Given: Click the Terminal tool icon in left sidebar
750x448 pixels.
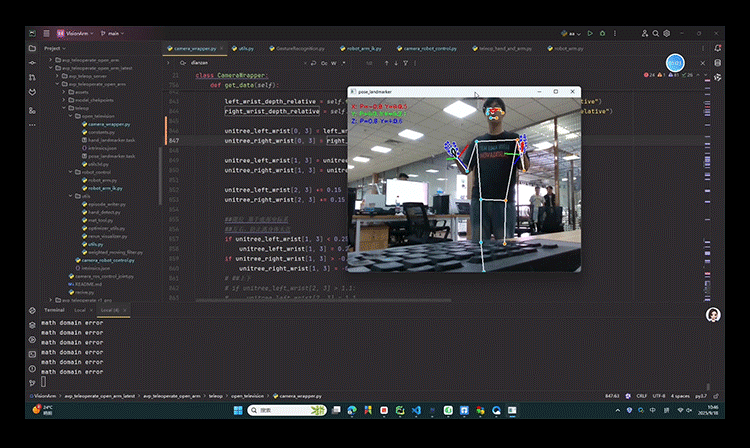Looking at the screenshot, I should pyautogui.click(x=33, y=353).
